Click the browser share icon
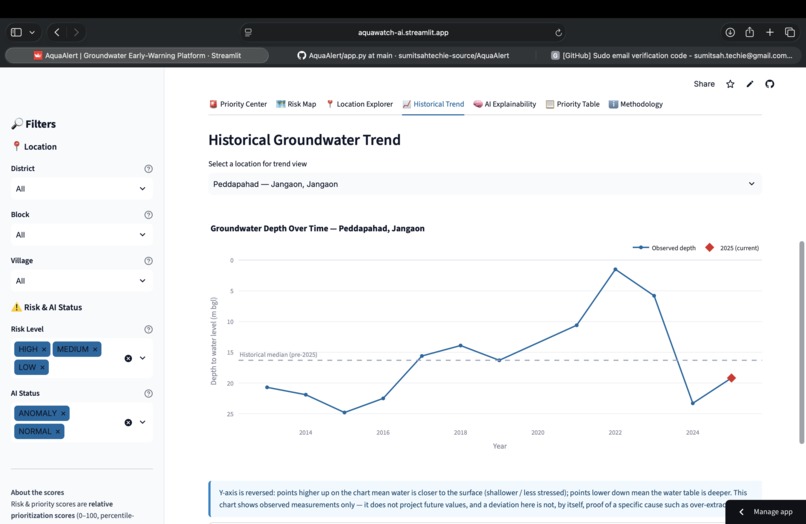The width and height of the screenshot is (806, 524). 749,32
